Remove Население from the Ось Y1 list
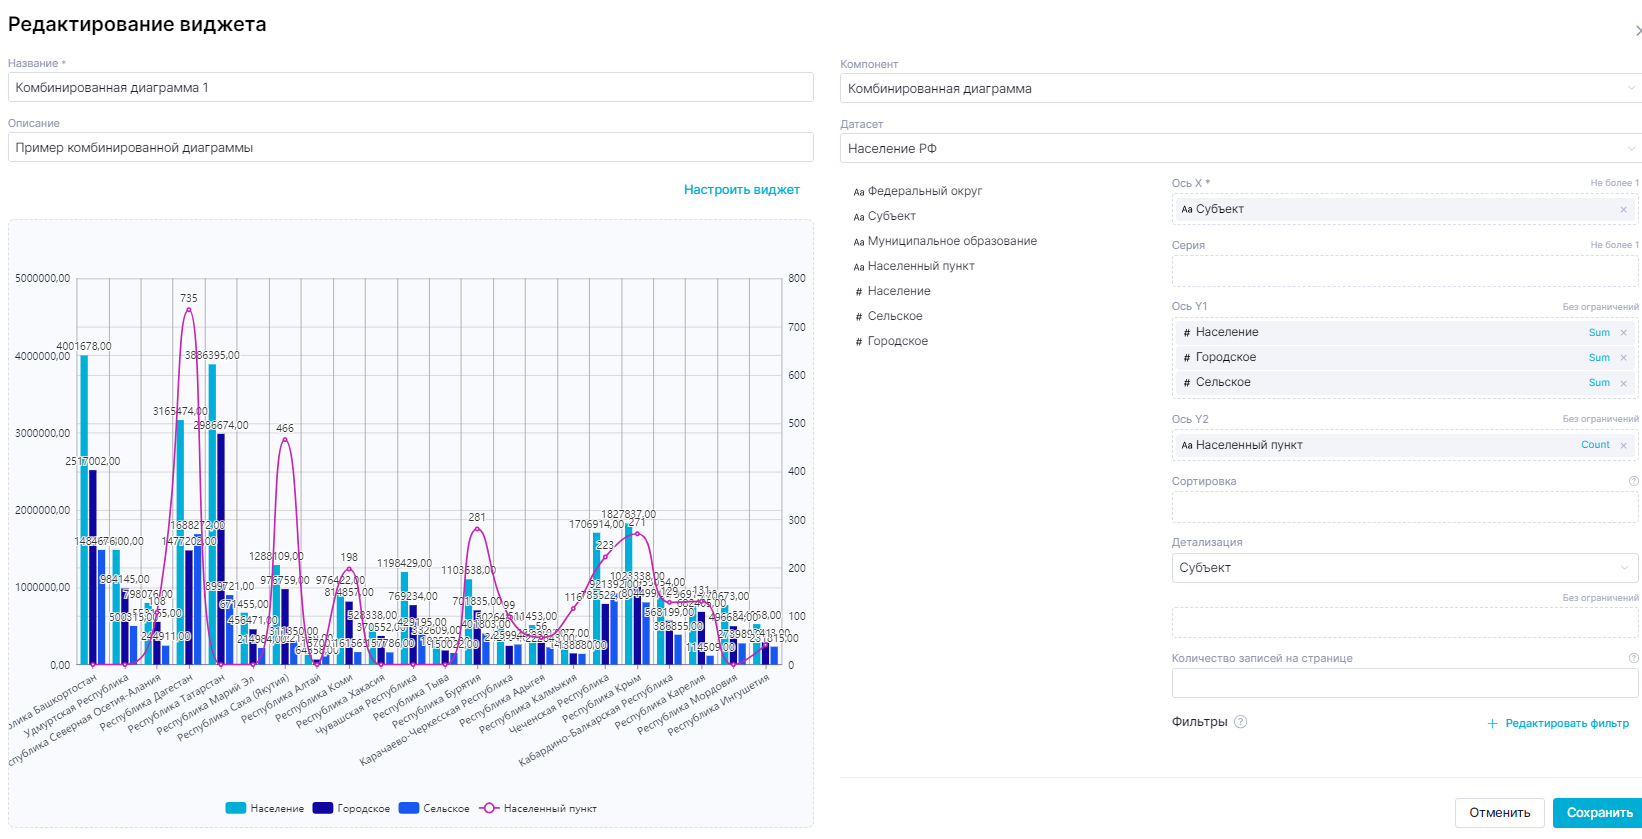The height and width of the screenshot is (839, 1642). 1623,333
